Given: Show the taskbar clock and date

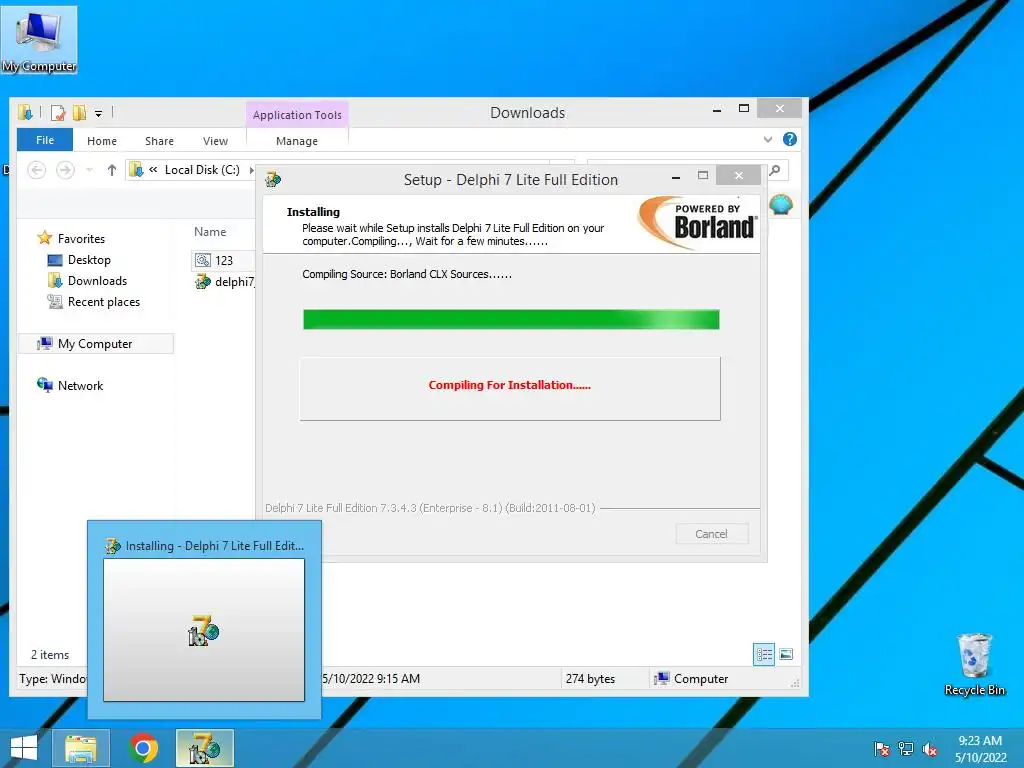Looking at the screenshot, I should 980,749.
